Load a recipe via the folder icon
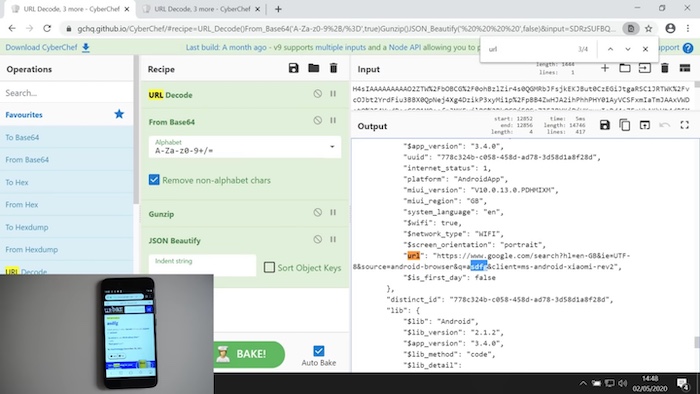The width and height of the screenshot is (700, 394). 313,68
